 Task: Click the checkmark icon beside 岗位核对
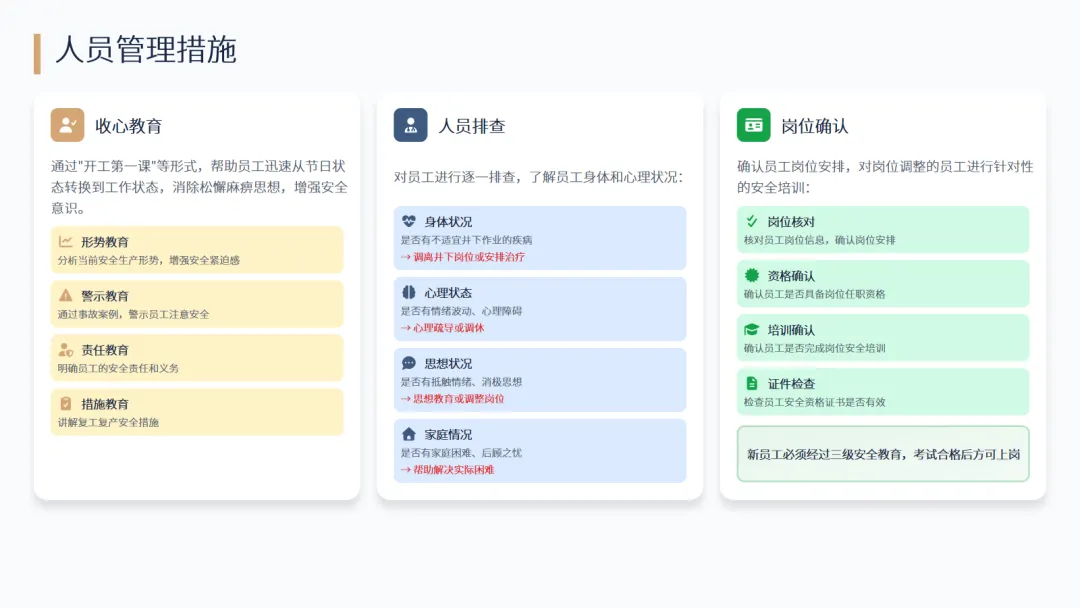[752, 221]
